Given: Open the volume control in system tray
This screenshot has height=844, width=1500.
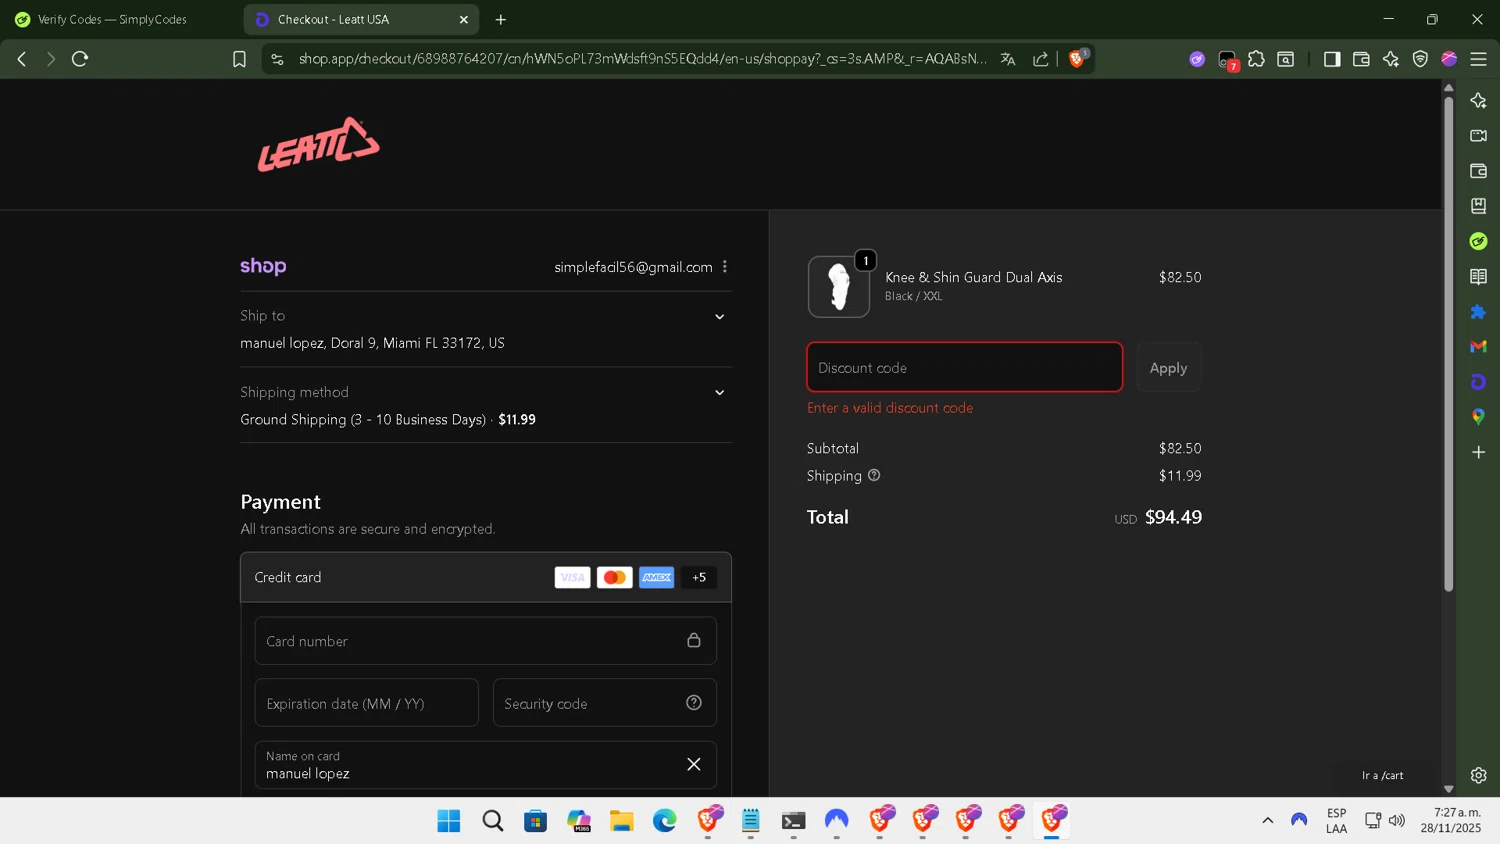Looking at the screenshot, I should point(1397,820).
